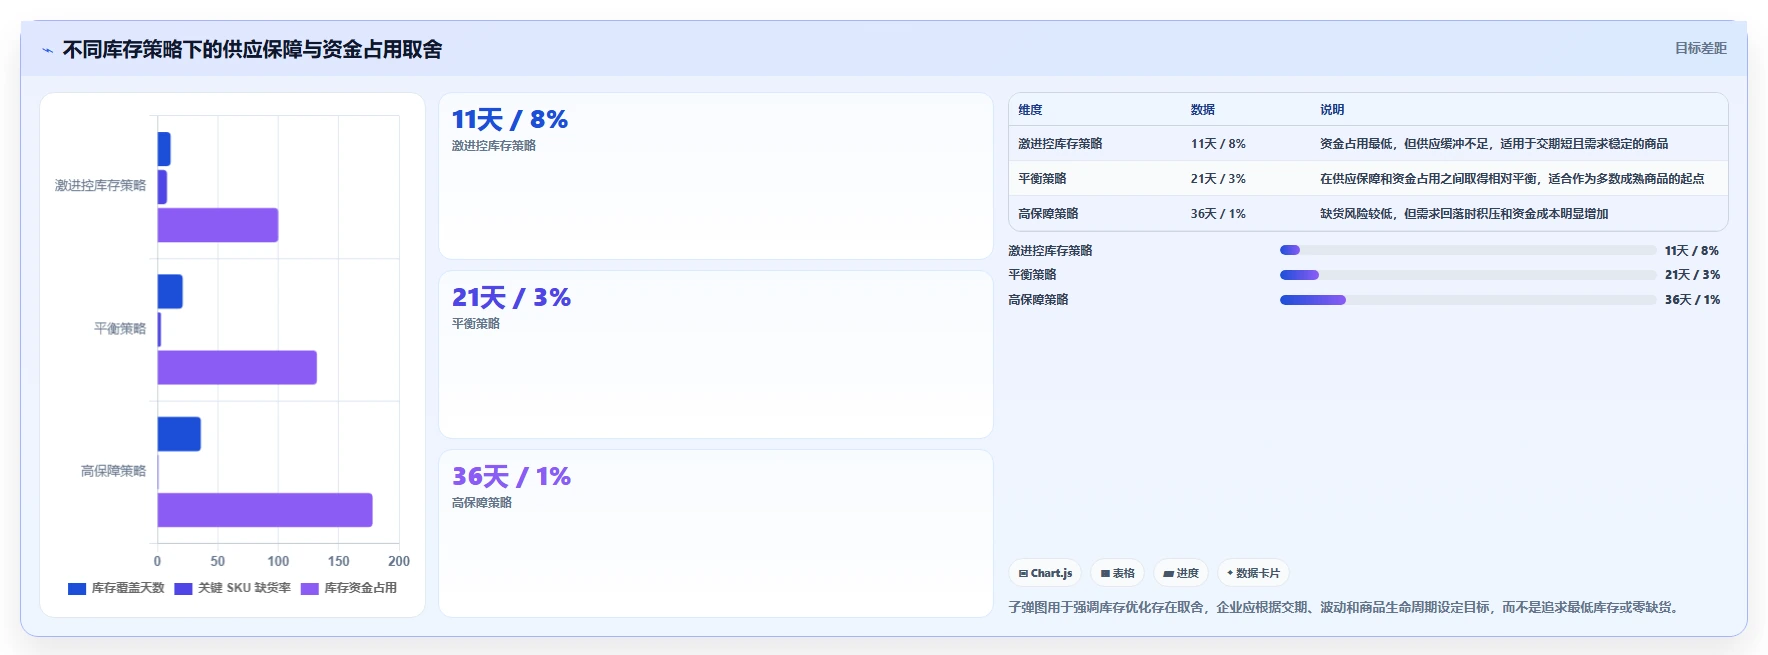The image size is (1768, 655).
Task: Click the 目标差距 label in the header
Action: [x=1700, y=48]
